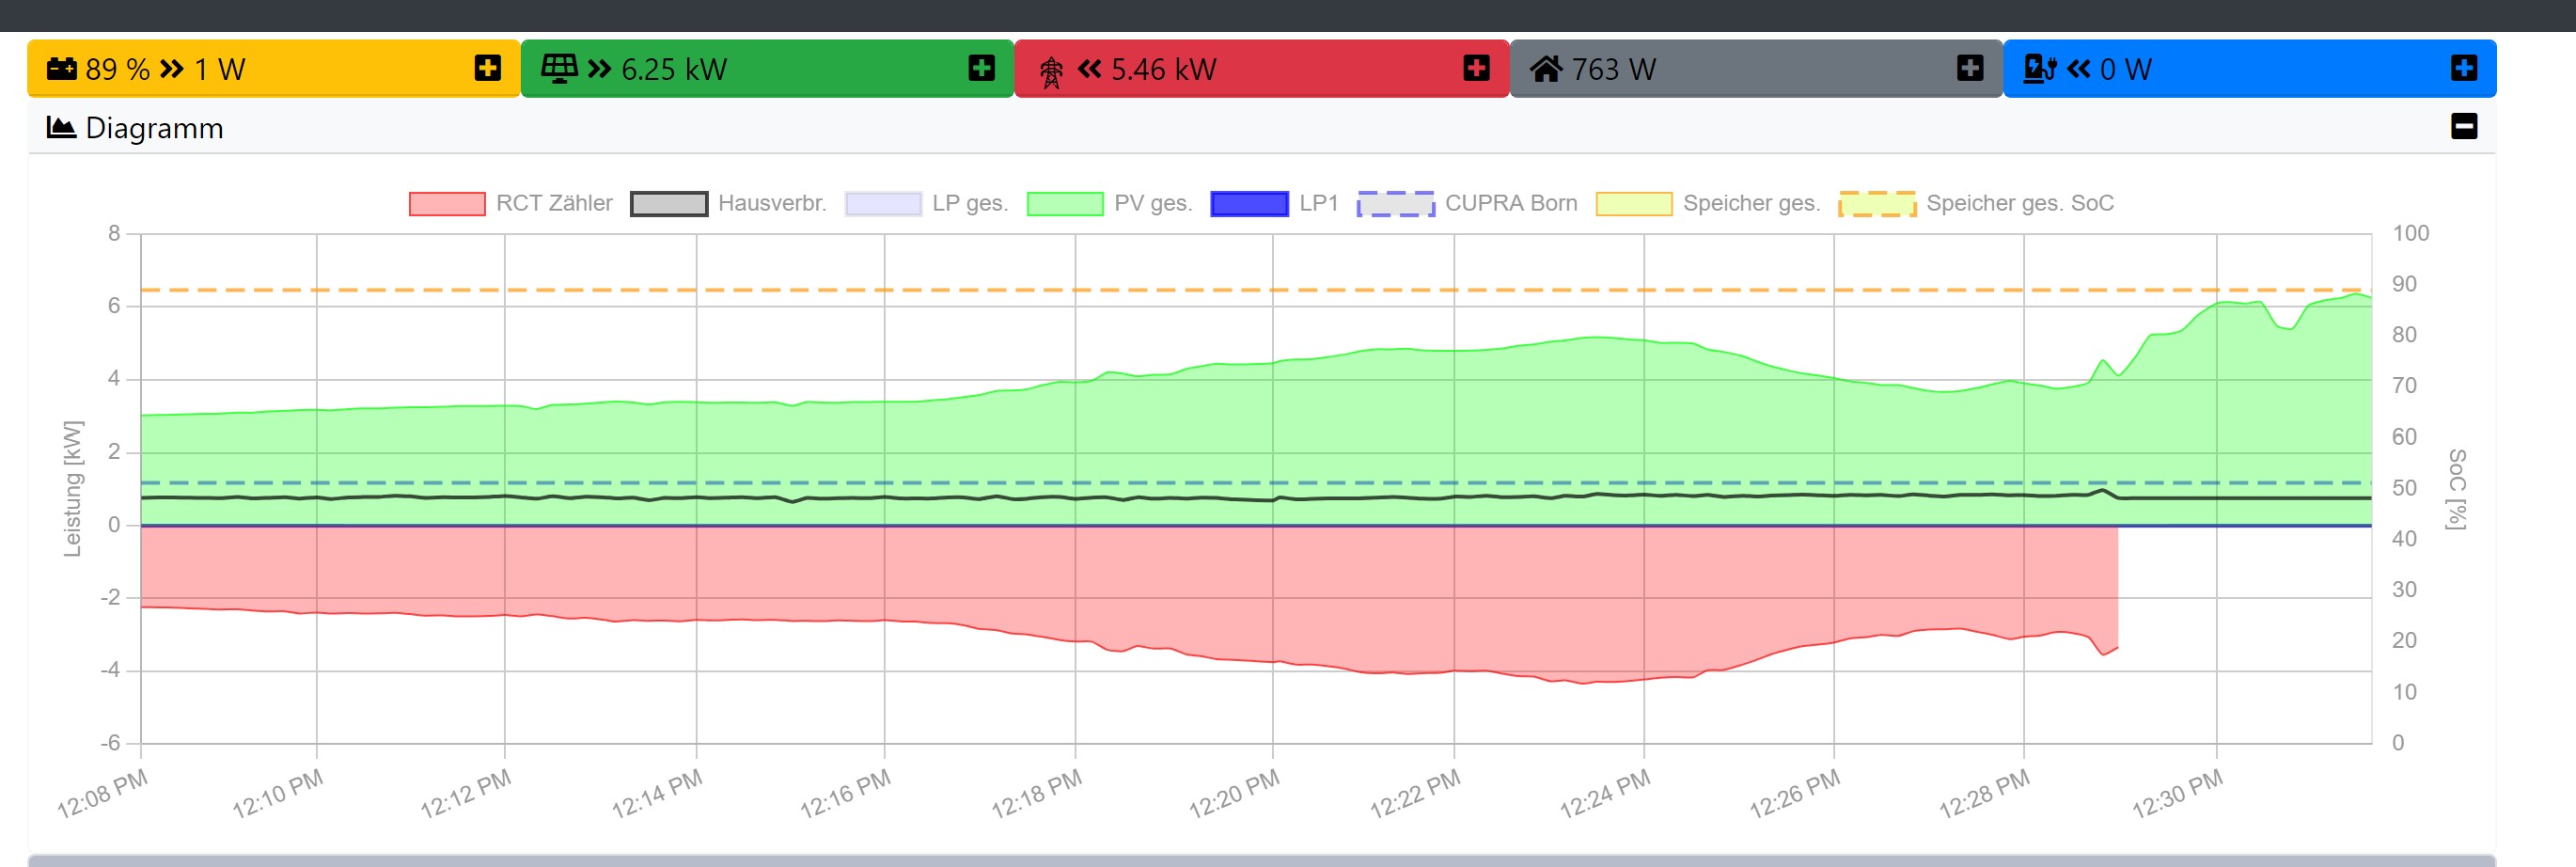Toggle RCT Zähler series red swatch
The height and width of the screenshot is (867, 2576).
[x=447, y=204]
